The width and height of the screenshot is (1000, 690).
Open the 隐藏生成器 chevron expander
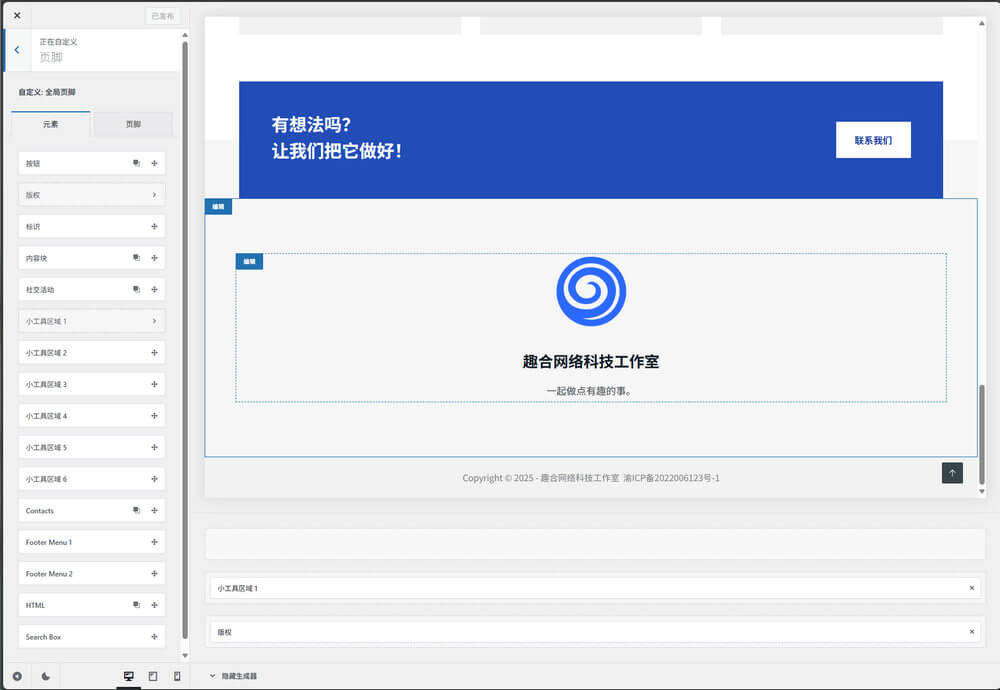tap(211, 675)
